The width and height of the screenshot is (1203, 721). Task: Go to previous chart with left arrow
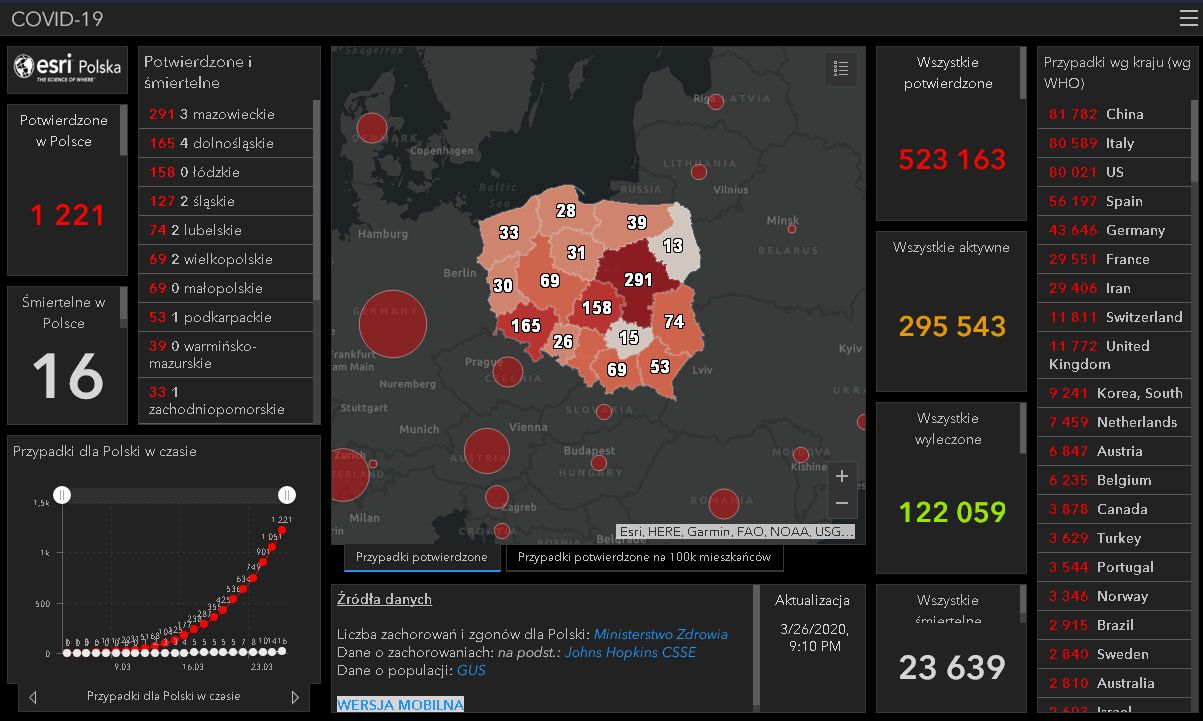(x=33, y=697)
